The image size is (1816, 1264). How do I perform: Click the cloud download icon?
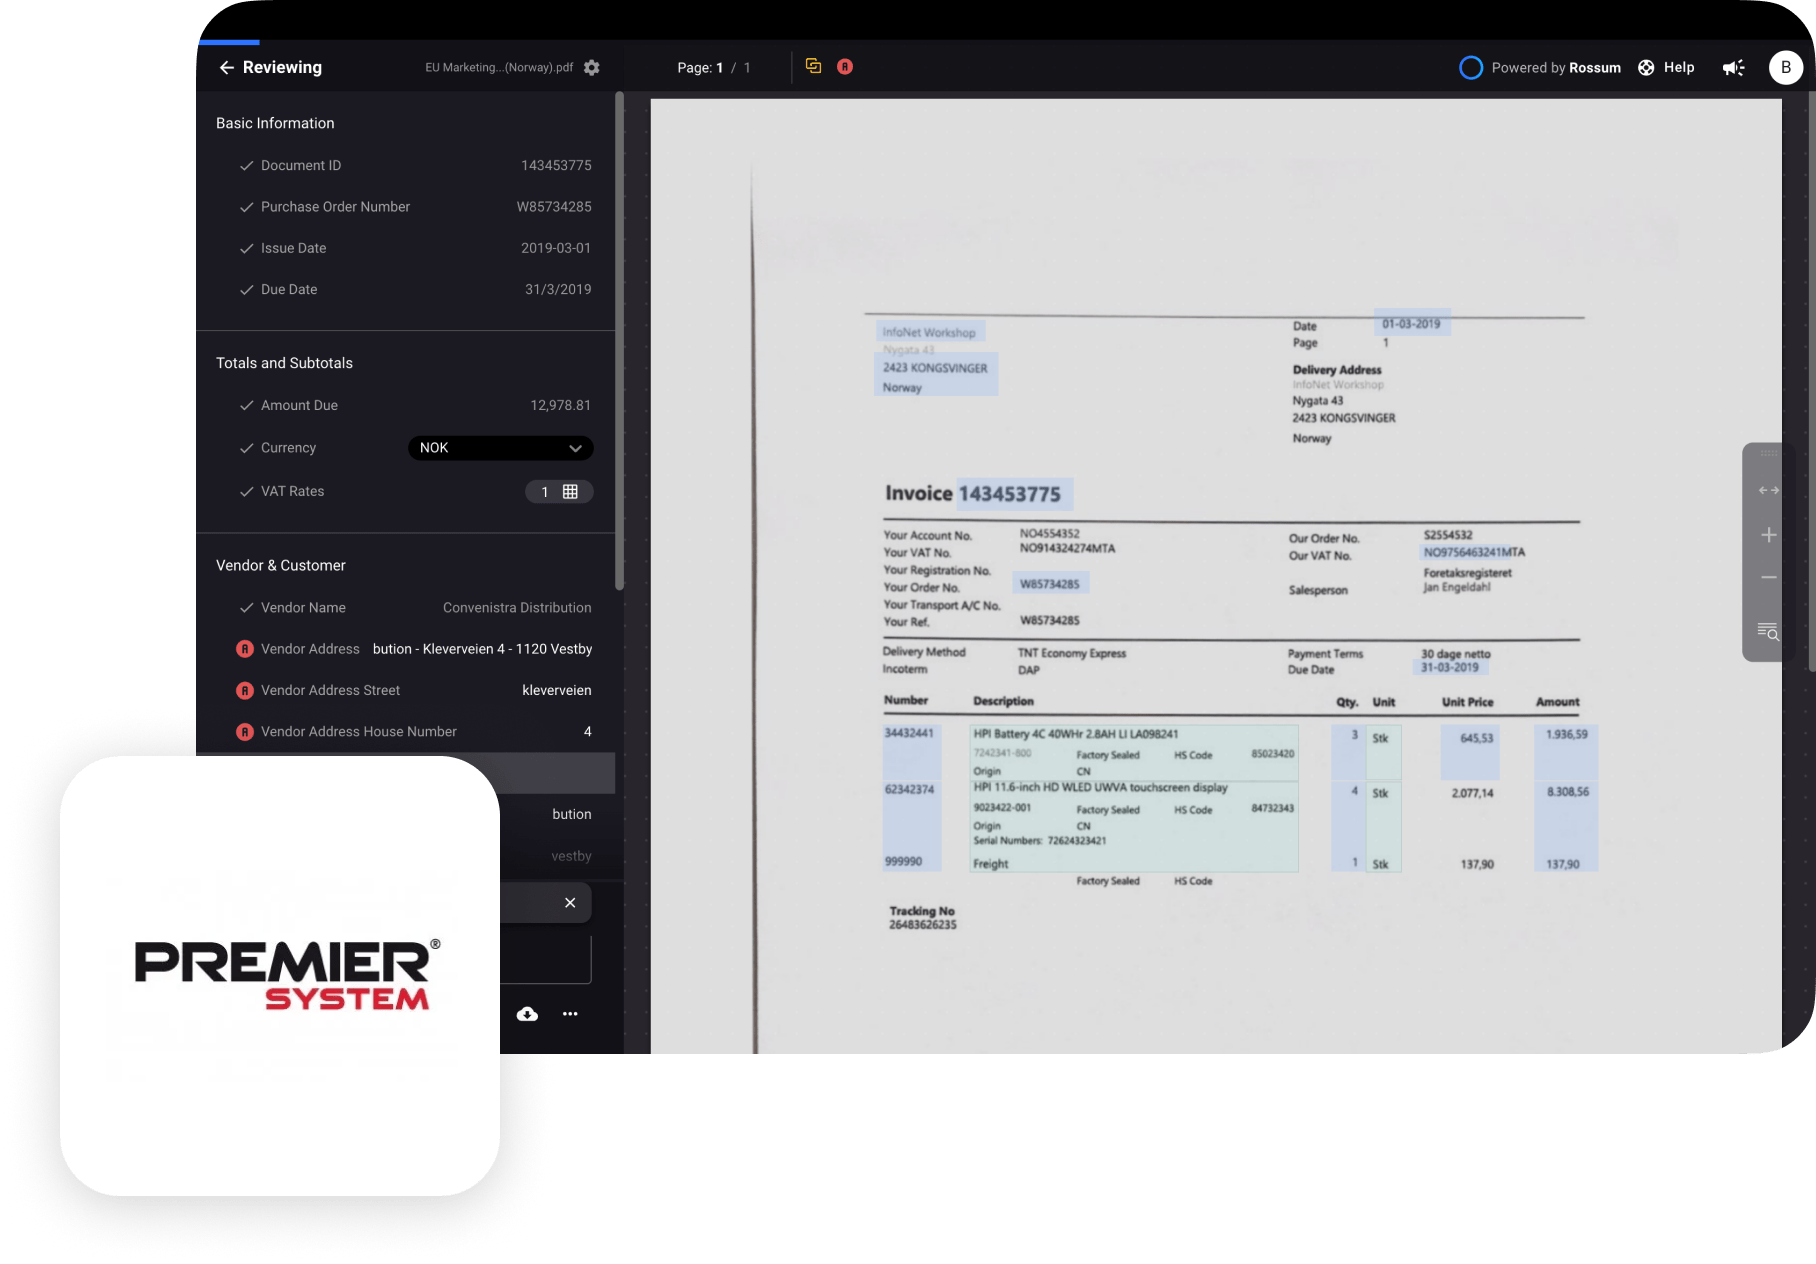[x=527, y=1014]
